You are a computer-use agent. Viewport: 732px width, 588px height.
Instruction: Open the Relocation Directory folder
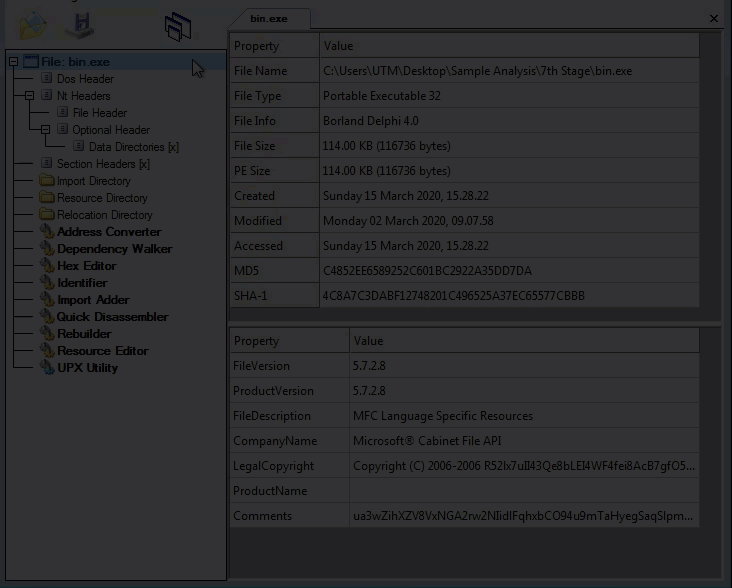click(x=105, y=215)
